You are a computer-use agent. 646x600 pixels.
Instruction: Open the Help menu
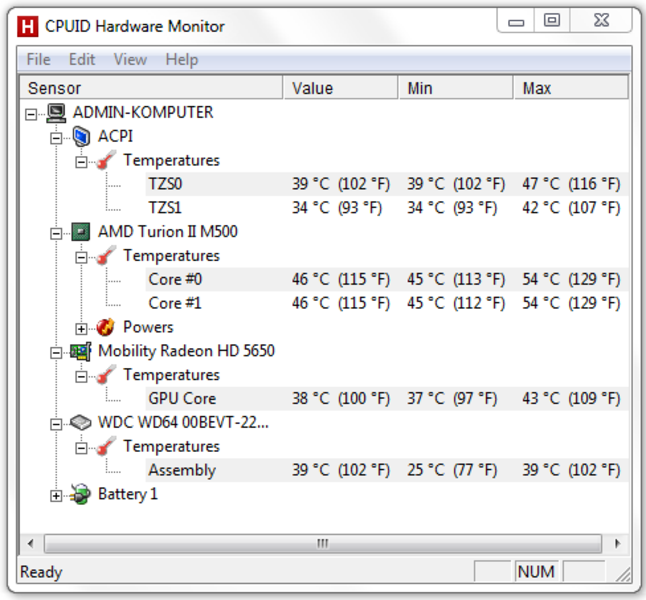click(182, 60)
